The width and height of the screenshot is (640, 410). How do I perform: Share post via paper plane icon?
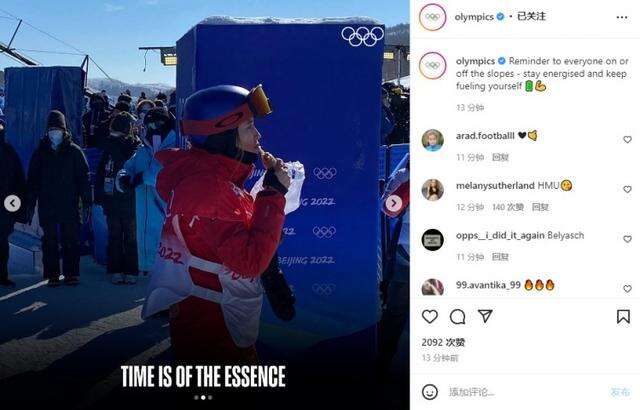point(485,316)
